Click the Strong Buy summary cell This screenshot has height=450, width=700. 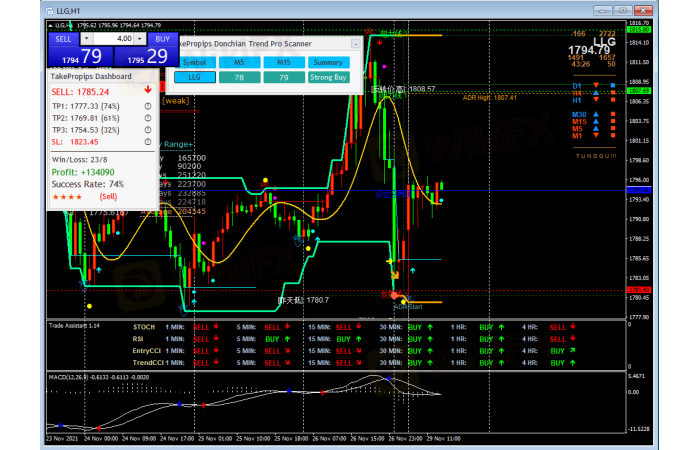[x=327, y=76]
